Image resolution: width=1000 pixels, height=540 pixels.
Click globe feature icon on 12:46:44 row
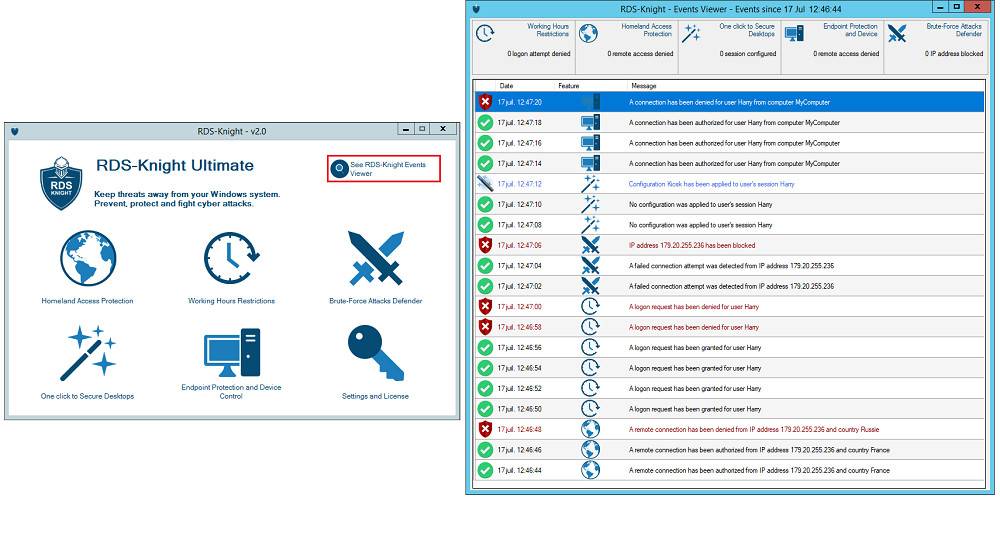pos(591,470)
